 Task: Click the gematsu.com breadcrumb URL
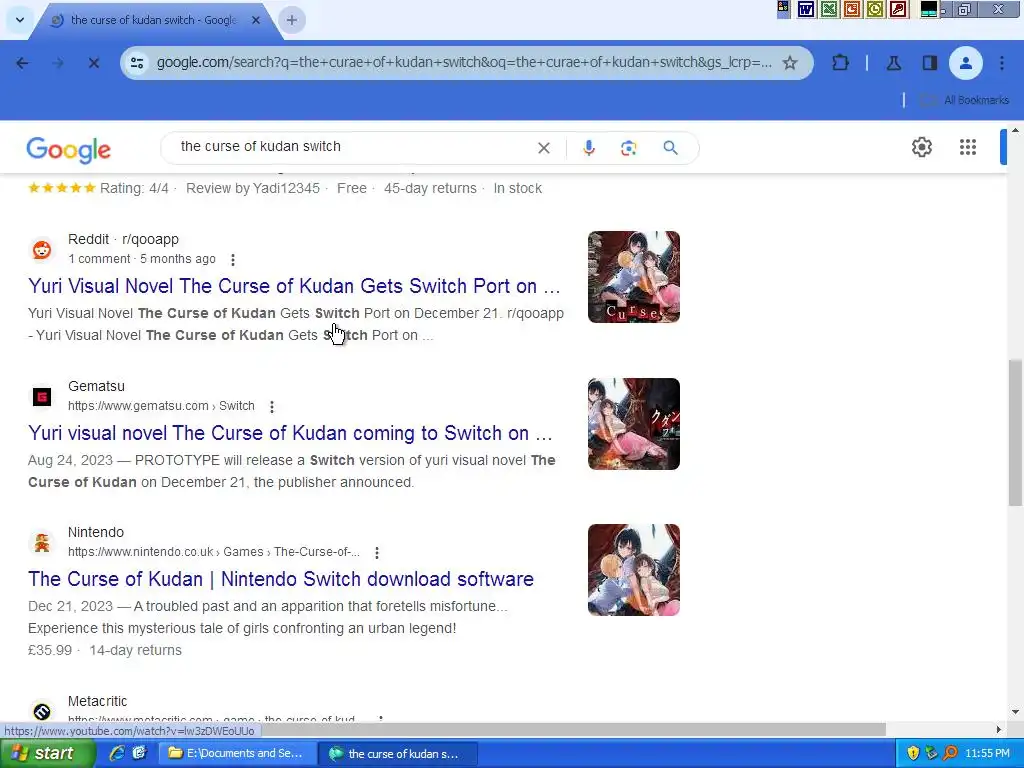point(161,406)
